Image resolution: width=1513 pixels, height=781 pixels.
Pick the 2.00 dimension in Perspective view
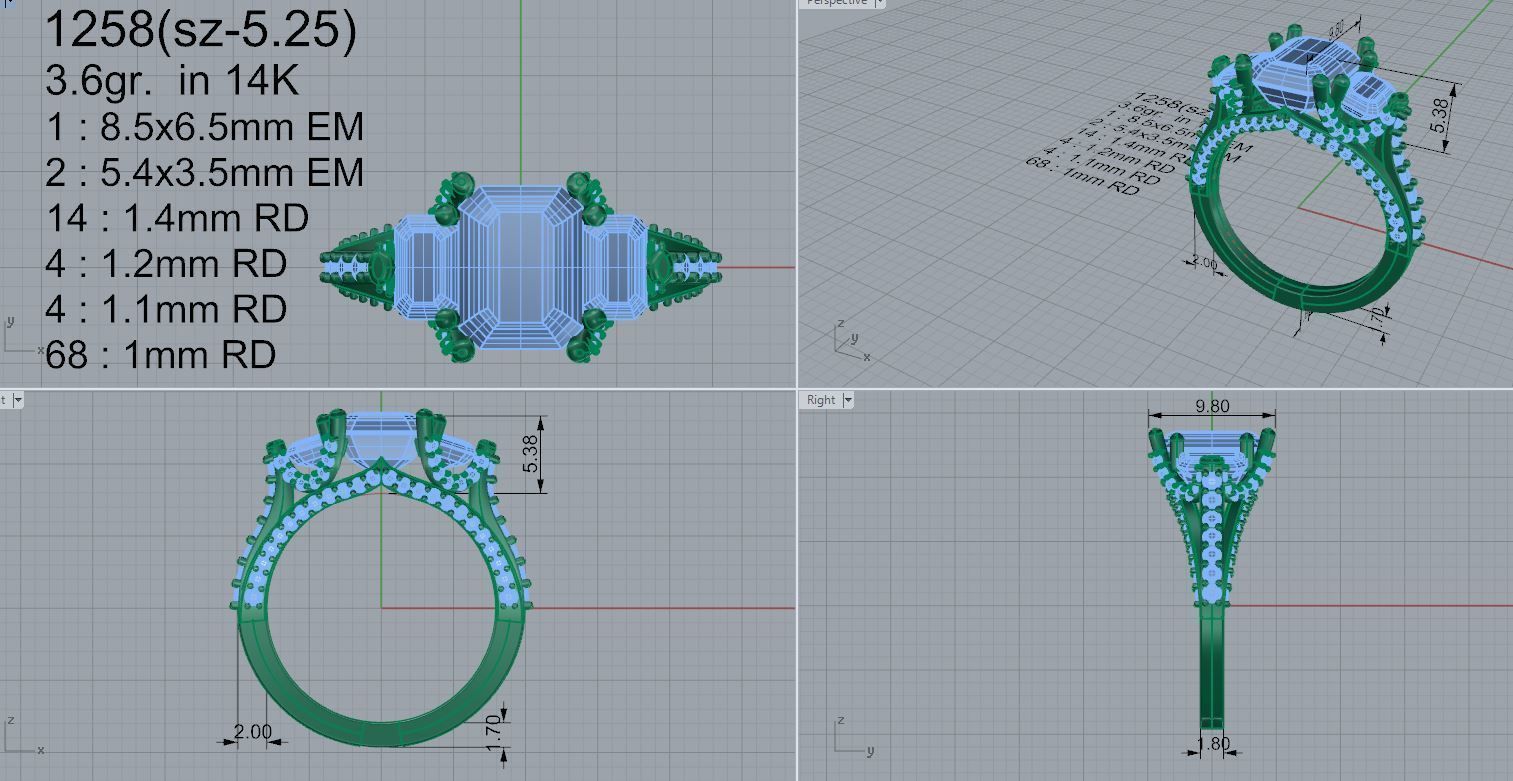click(x=1203, y=264)
